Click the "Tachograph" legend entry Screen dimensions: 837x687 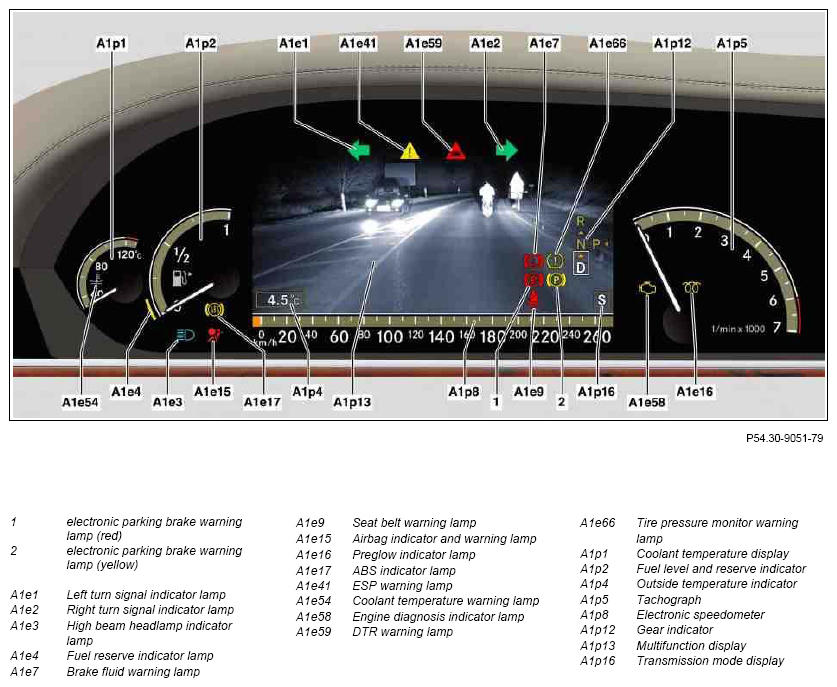coord(669,599)
